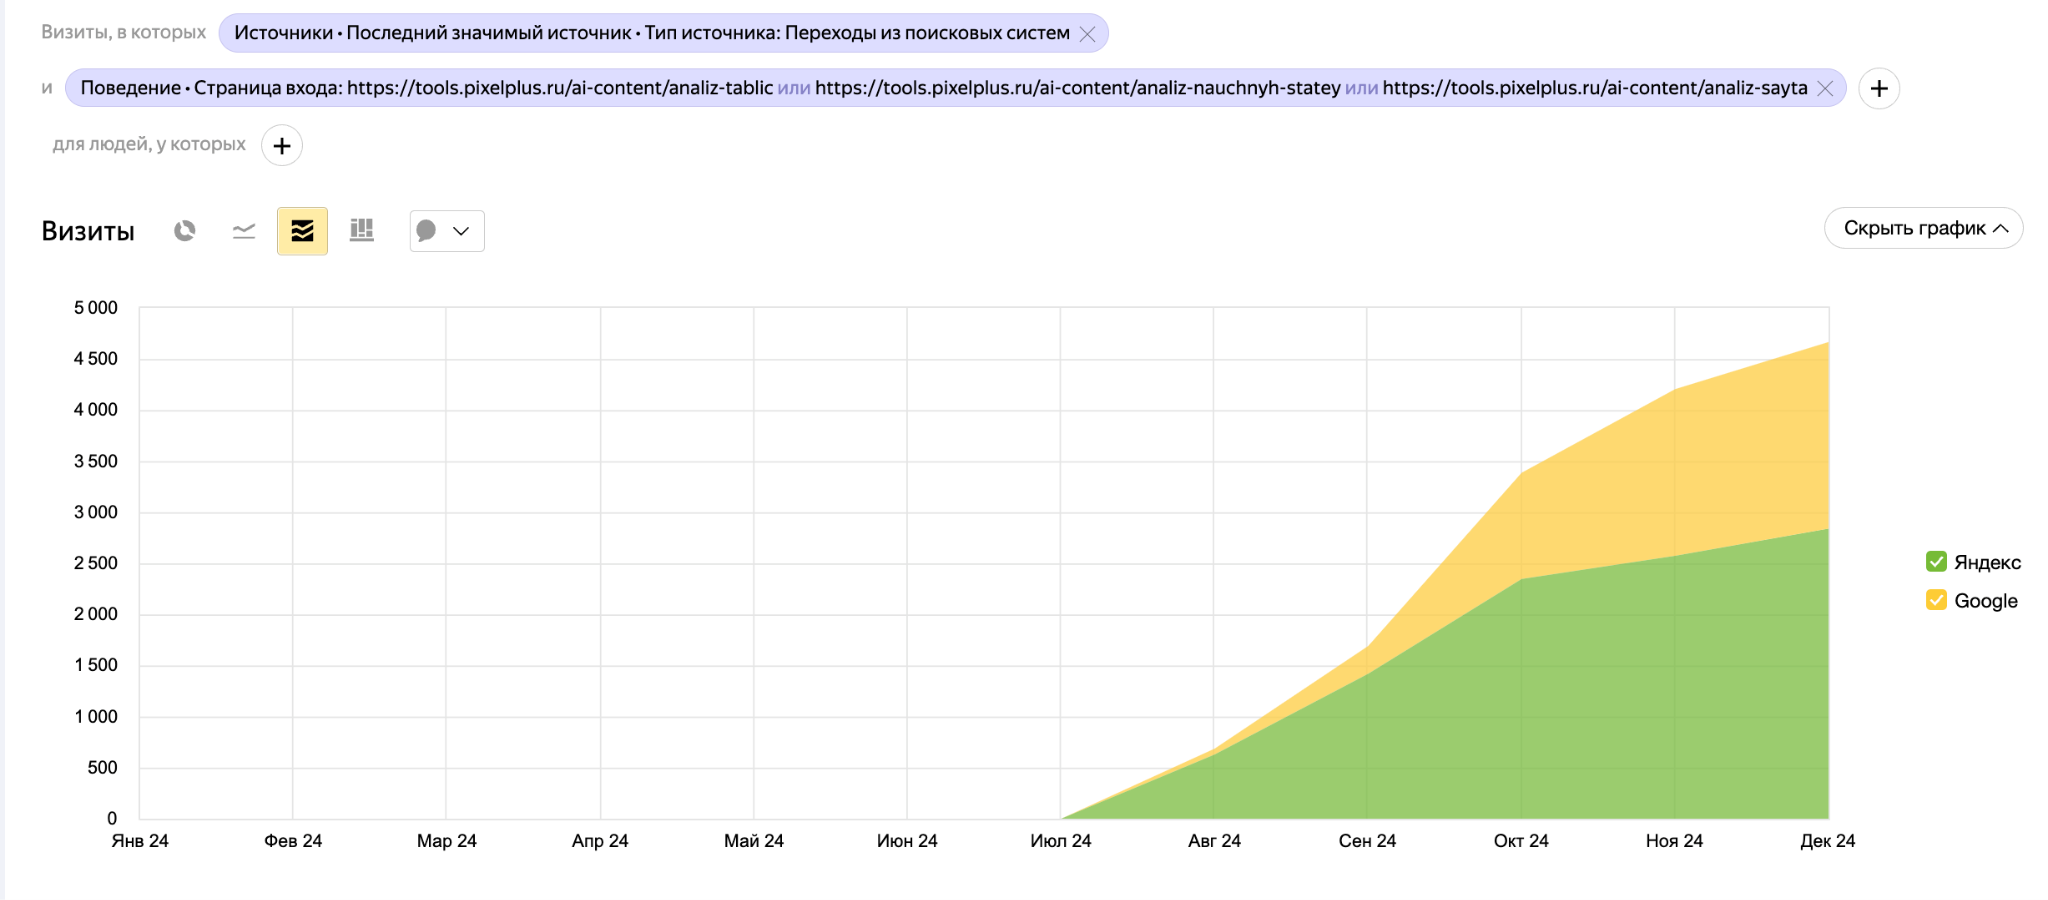Click Скрыть график to hide chart
This screenshot has height=900, width=2048.
tap(1924, 228)
